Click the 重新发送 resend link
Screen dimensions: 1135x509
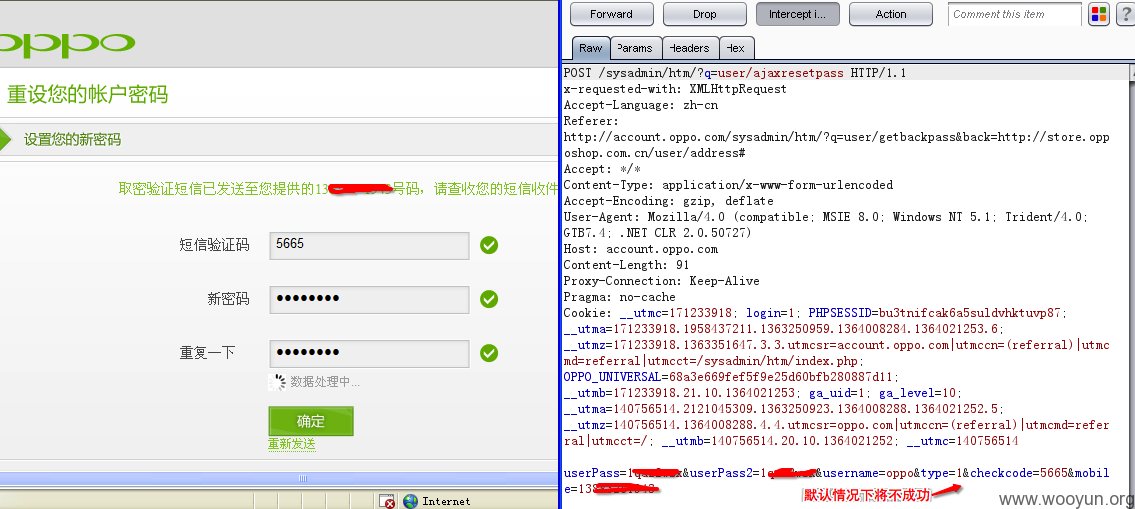pyautogui.click(x=292, y=445)
